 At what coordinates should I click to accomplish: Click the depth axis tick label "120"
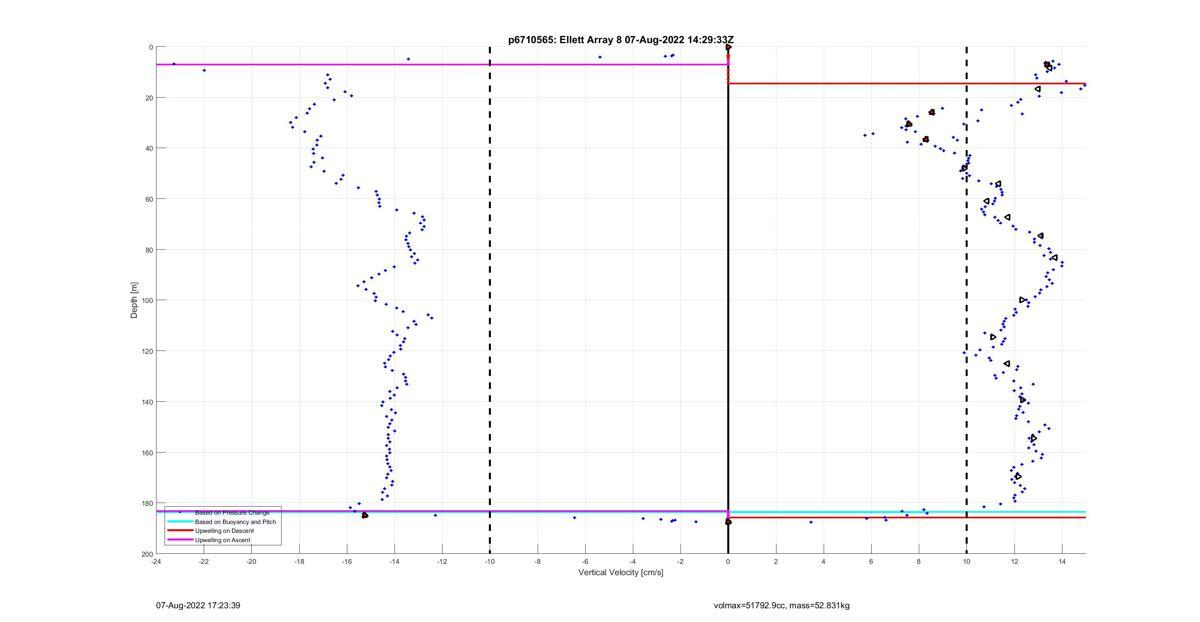[x=146, y=351]
